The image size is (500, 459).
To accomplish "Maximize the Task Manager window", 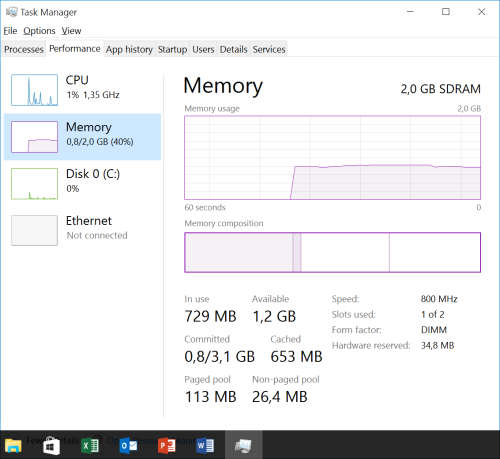I will tap(446, 12).
